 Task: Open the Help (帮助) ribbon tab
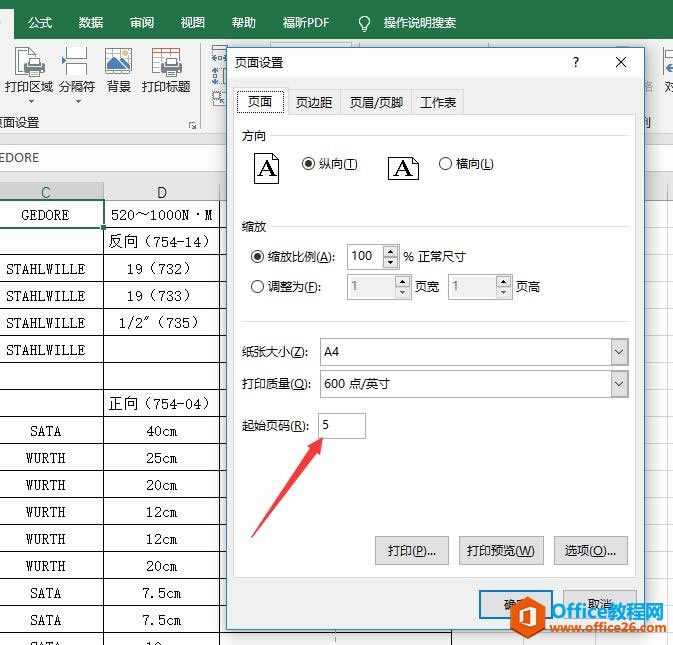pyautogui.click(x=243, y=23)
